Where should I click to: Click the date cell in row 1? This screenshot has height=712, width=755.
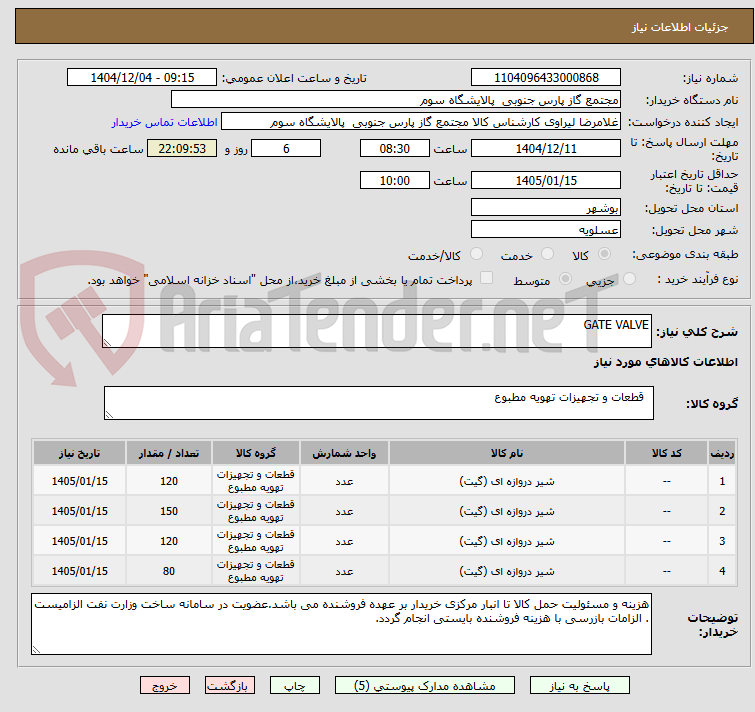point(79,481)
